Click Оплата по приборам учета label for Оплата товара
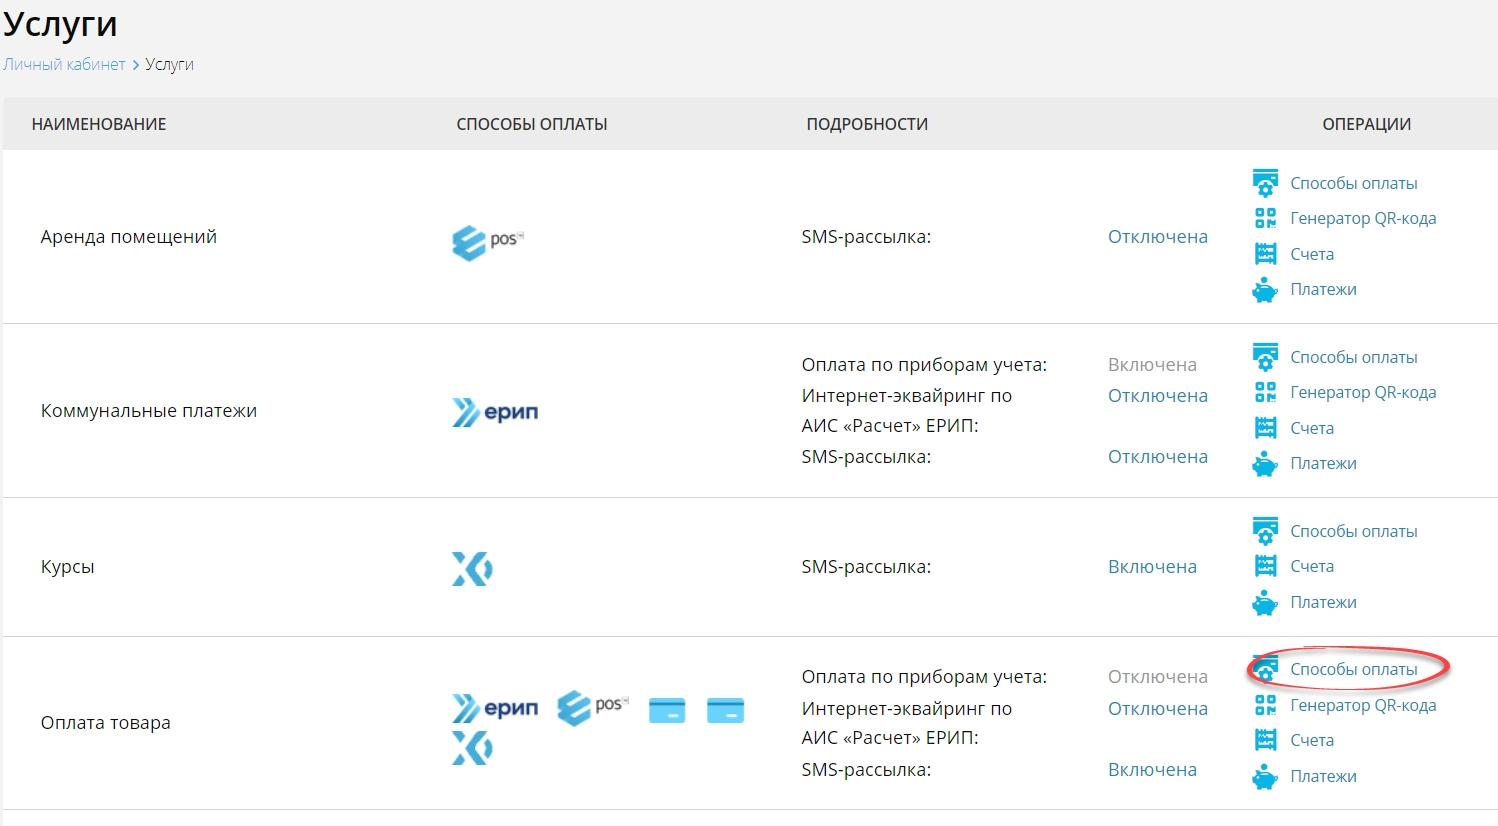 pyautogui.click(x=924, y=677)
